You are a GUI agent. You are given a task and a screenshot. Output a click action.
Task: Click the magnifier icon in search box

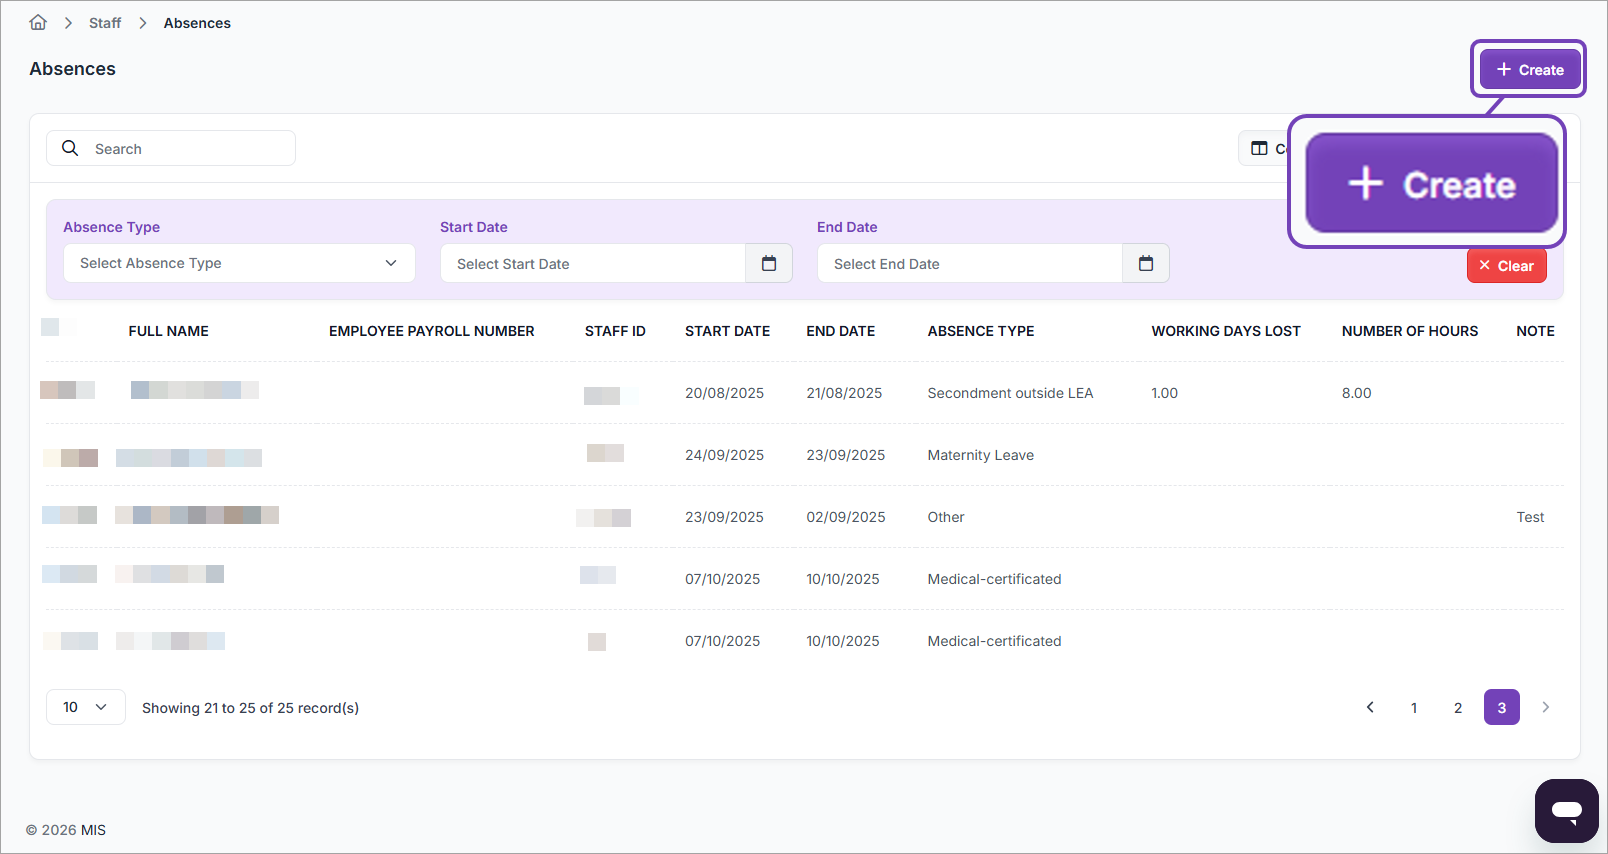[70, 148]
